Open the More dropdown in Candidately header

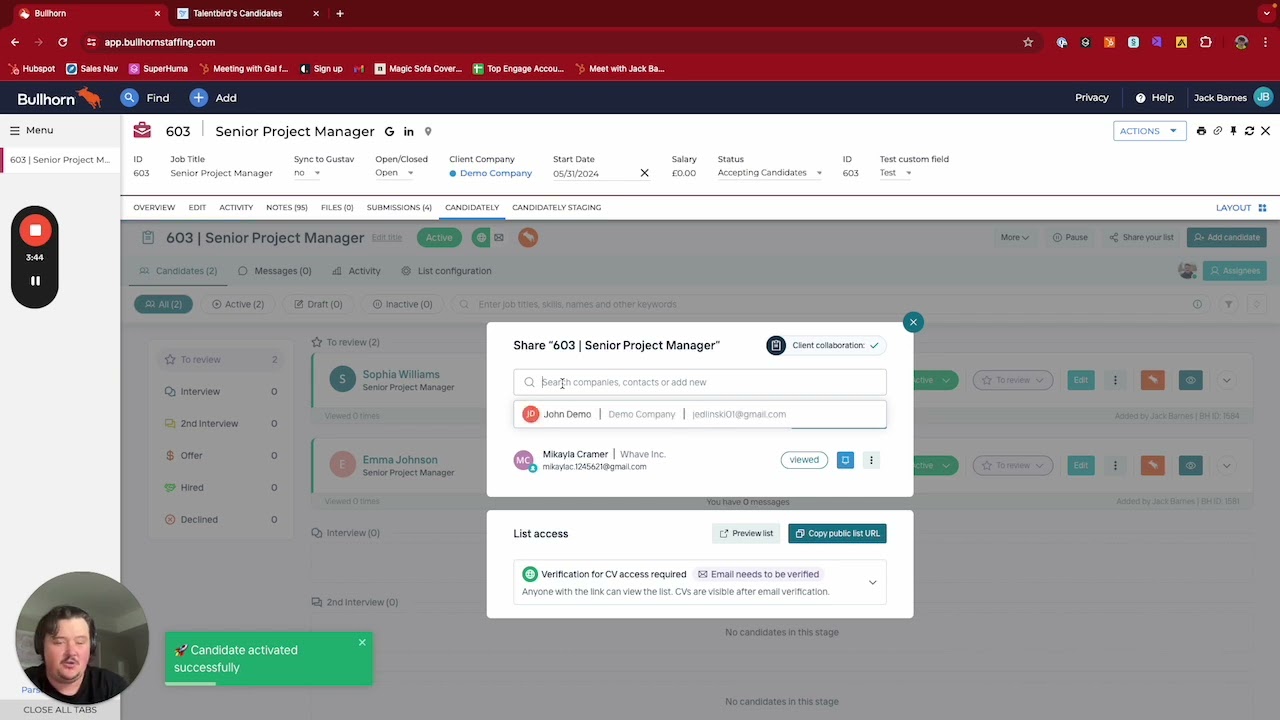click(1014, 238)
